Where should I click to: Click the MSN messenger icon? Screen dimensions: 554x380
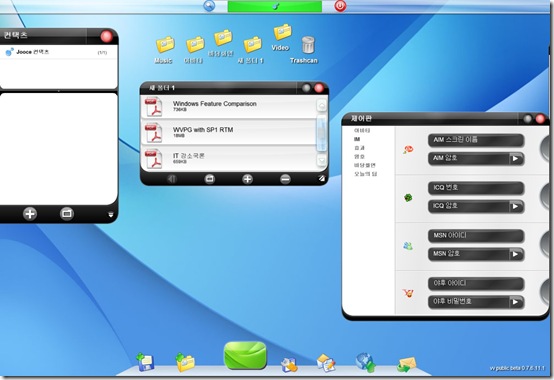[x=408, y=245]
